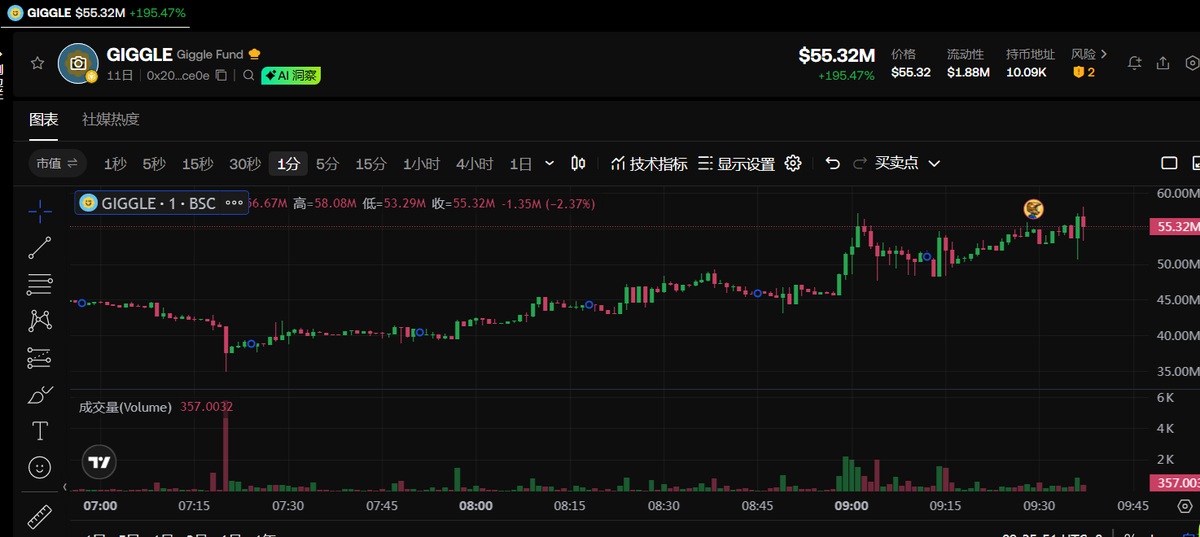Viewport: 1200px width, 537px height.
Task: Select the horizontal lines Fibonacci tool
Action: click(40, 284)
